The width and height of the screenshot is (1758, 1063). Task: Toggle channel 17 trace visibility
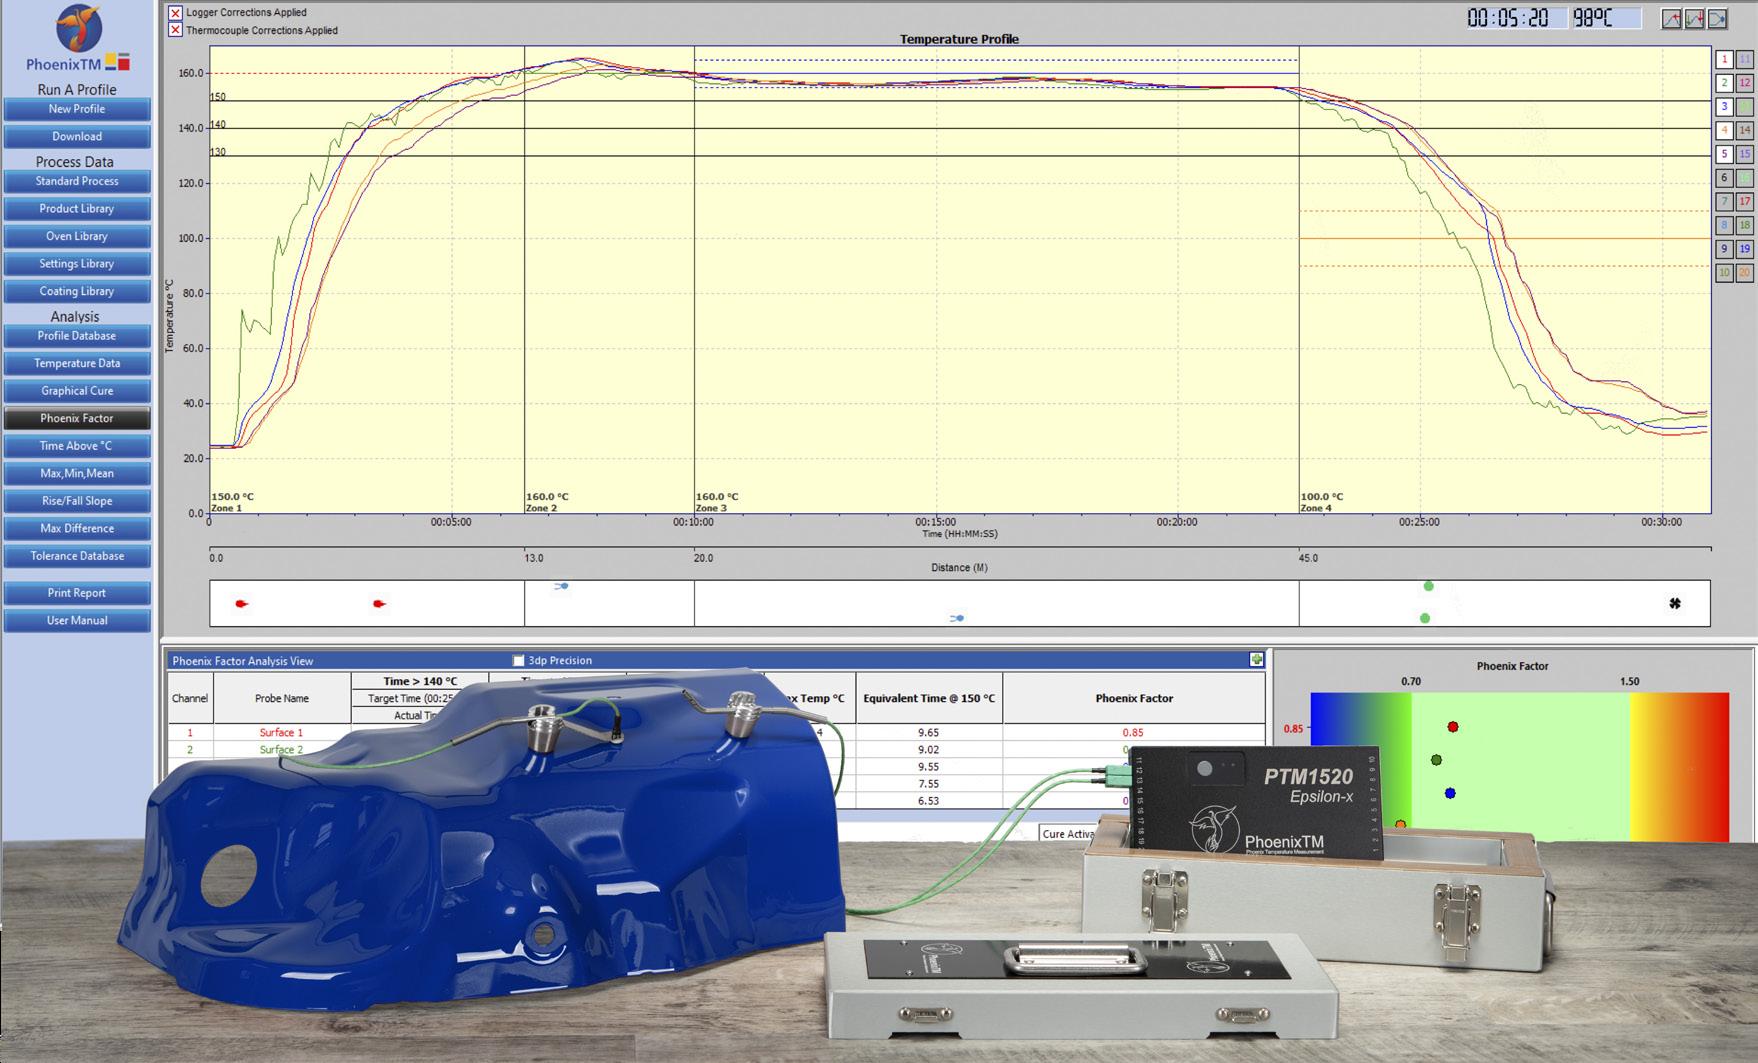click(1745, 202)
